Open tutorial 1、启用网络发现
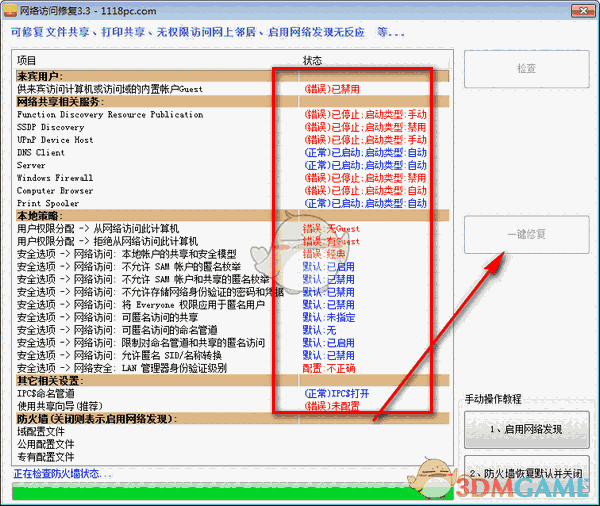600x506 pixels. (527, 429)
